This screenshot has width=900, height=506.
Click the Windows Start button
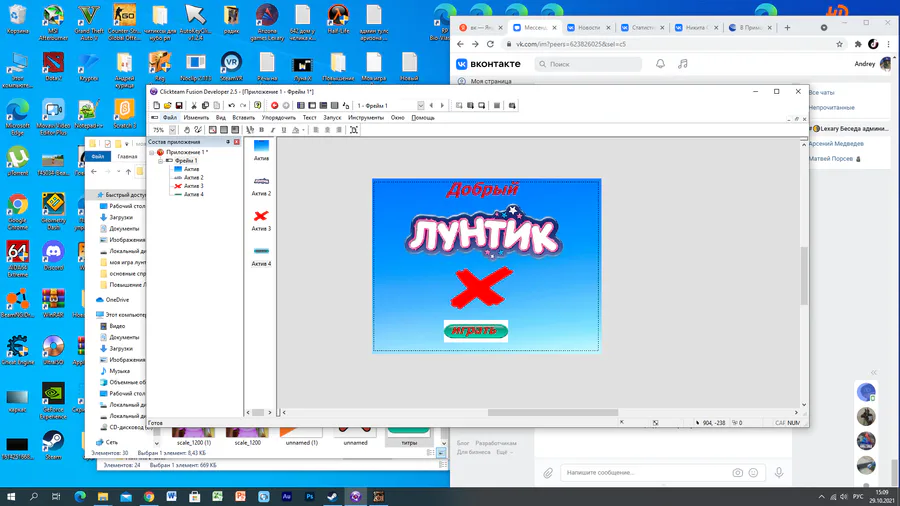(11, 496)
